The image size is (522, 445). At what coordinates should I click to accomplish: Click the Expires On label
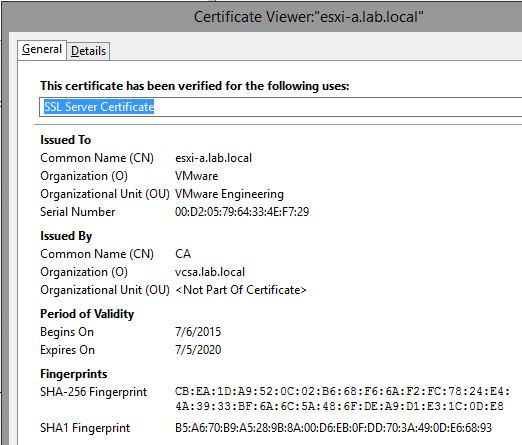tap(67, 350)
